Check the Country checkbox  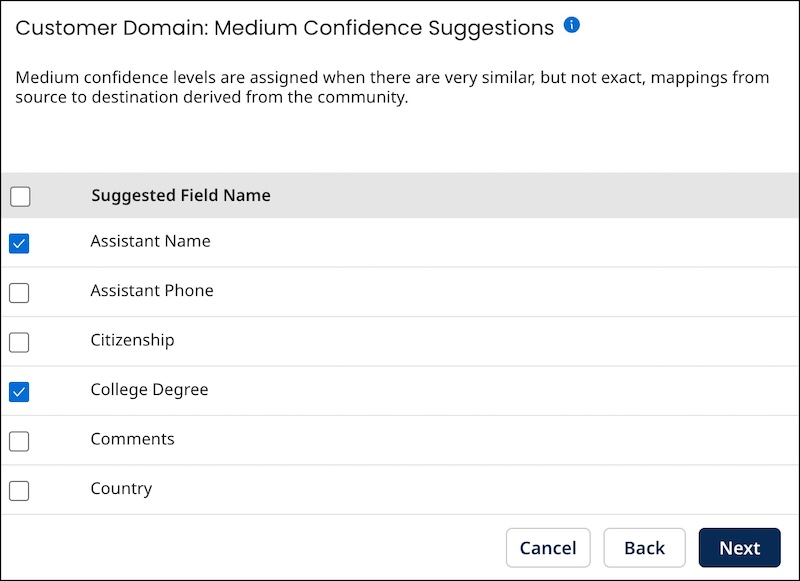click(x=19, y=489)
